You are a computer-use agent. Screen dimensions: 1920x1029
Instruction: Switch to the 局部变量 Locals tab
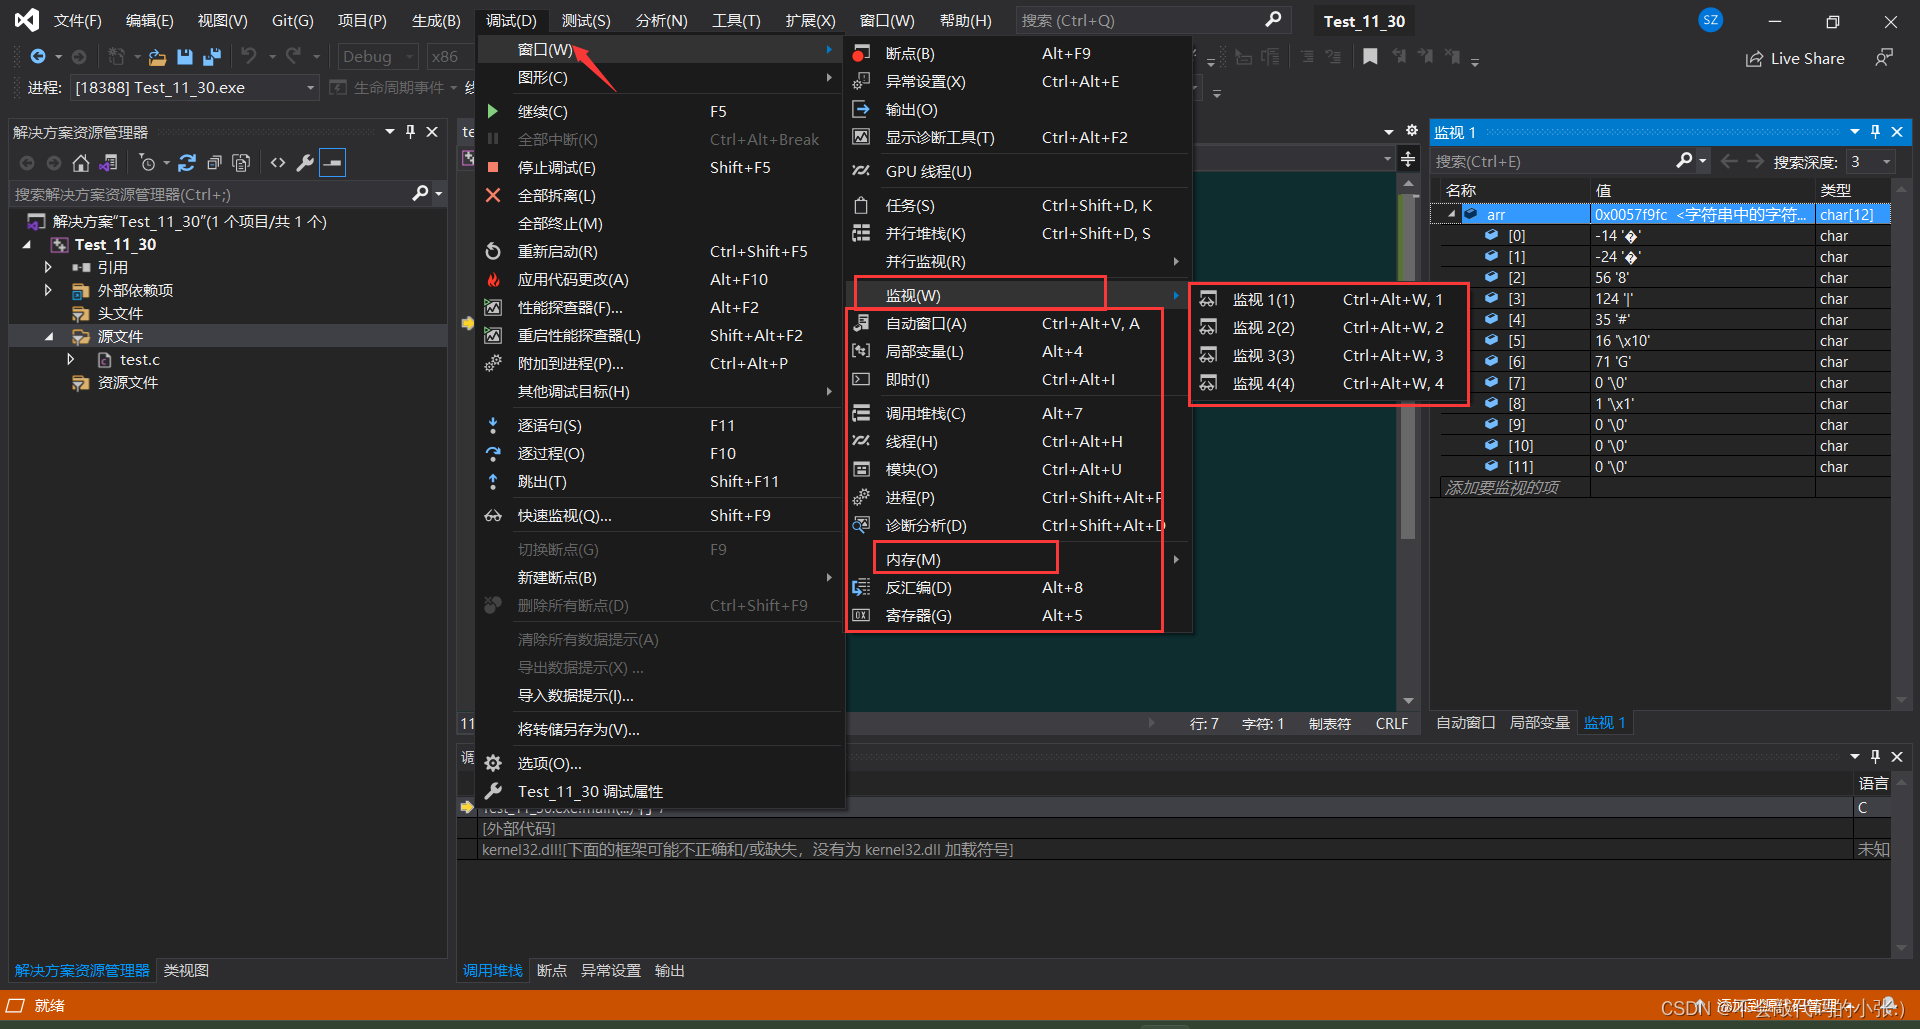click(1539, 723)
